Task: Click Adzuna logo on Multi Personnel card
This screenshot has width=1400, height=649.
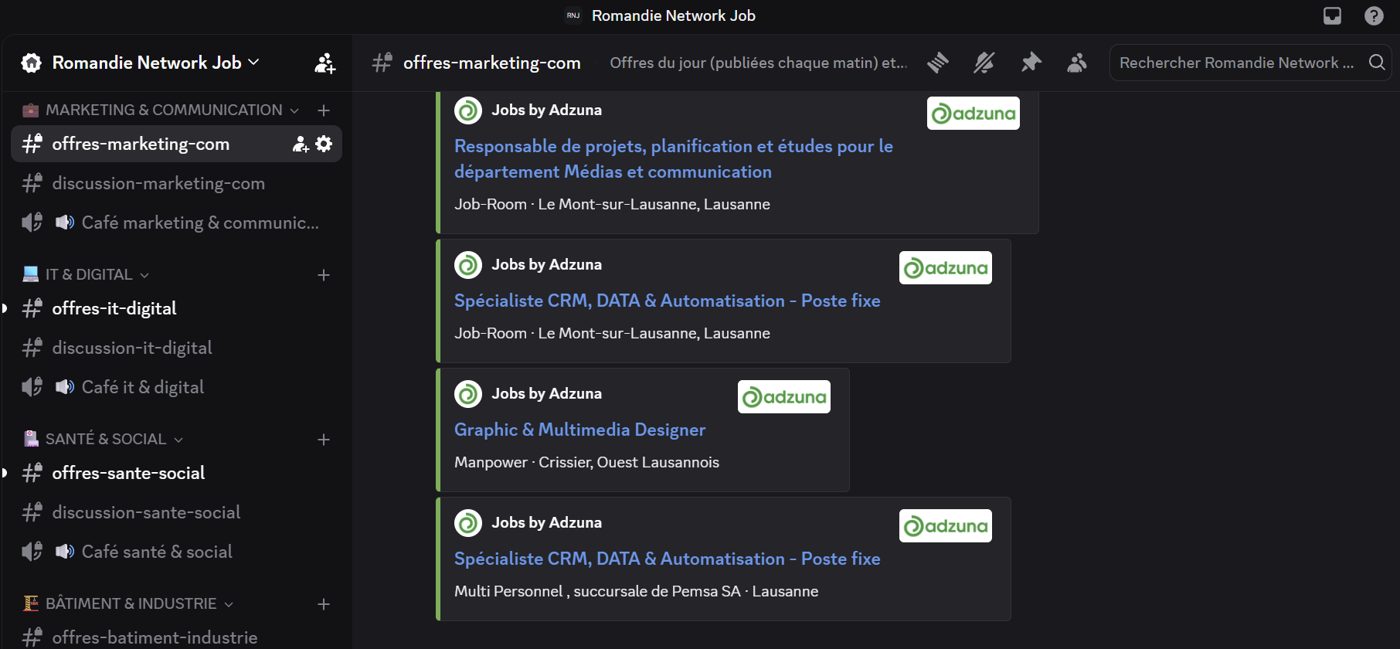Action: (x=945, y=525)
